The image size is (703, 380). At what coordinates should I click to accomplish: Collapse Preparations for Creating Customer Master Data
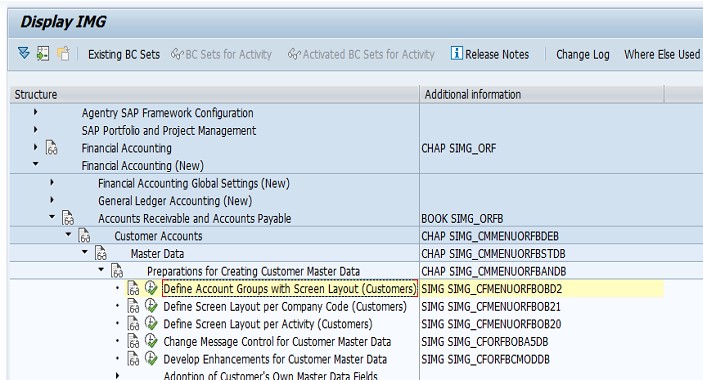101,269
